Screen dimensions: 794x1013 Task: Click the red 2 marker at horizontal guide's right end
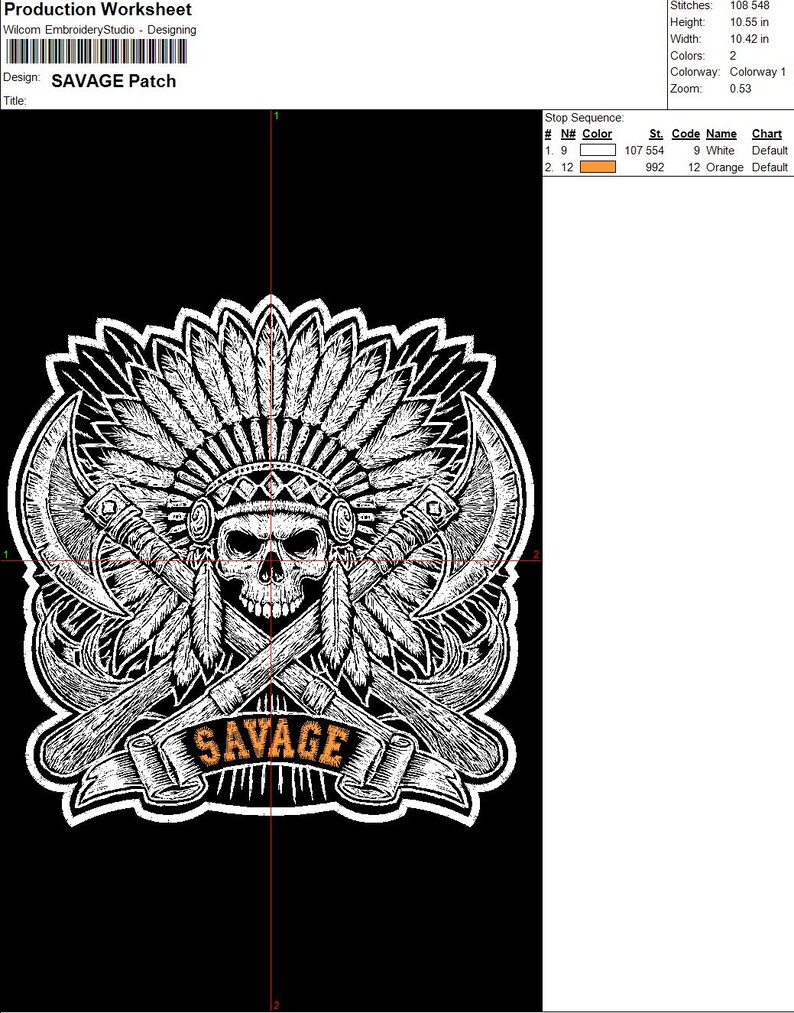[x=536, y=554]
